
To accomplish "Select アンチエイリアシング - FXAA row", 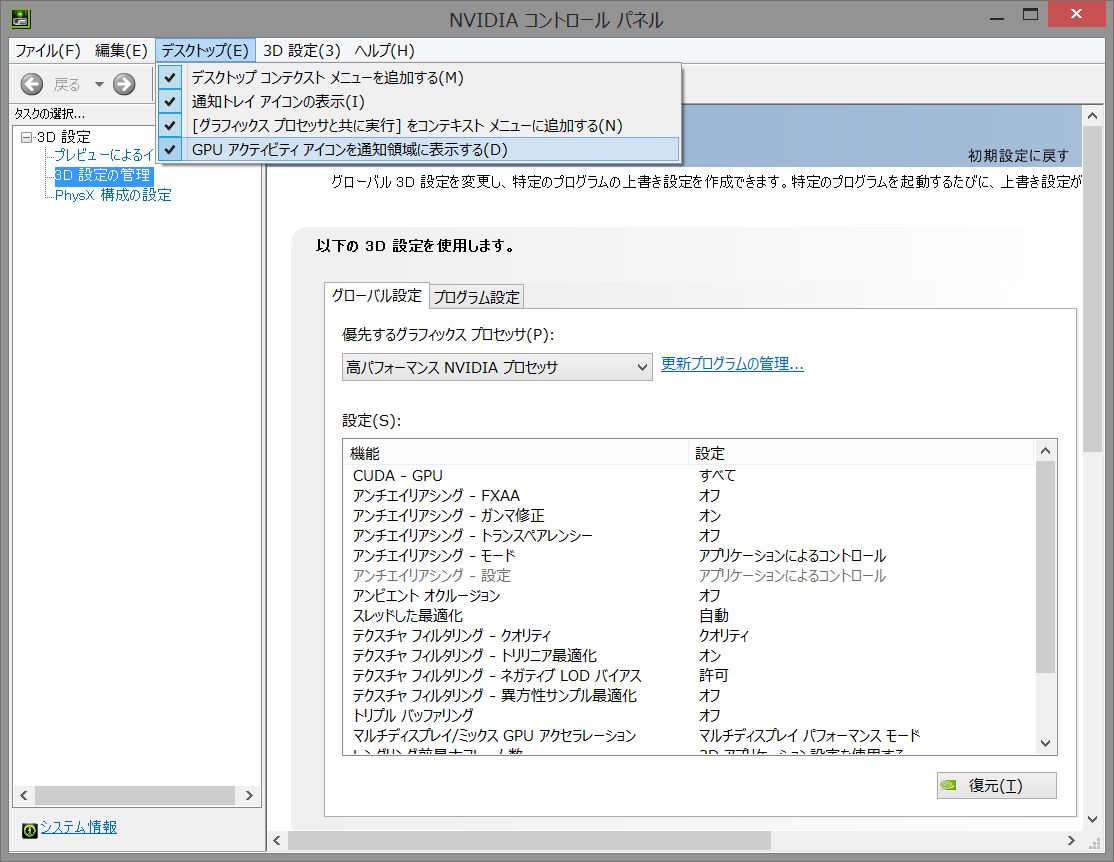I will pyautogui.click(x=689, y=495).
